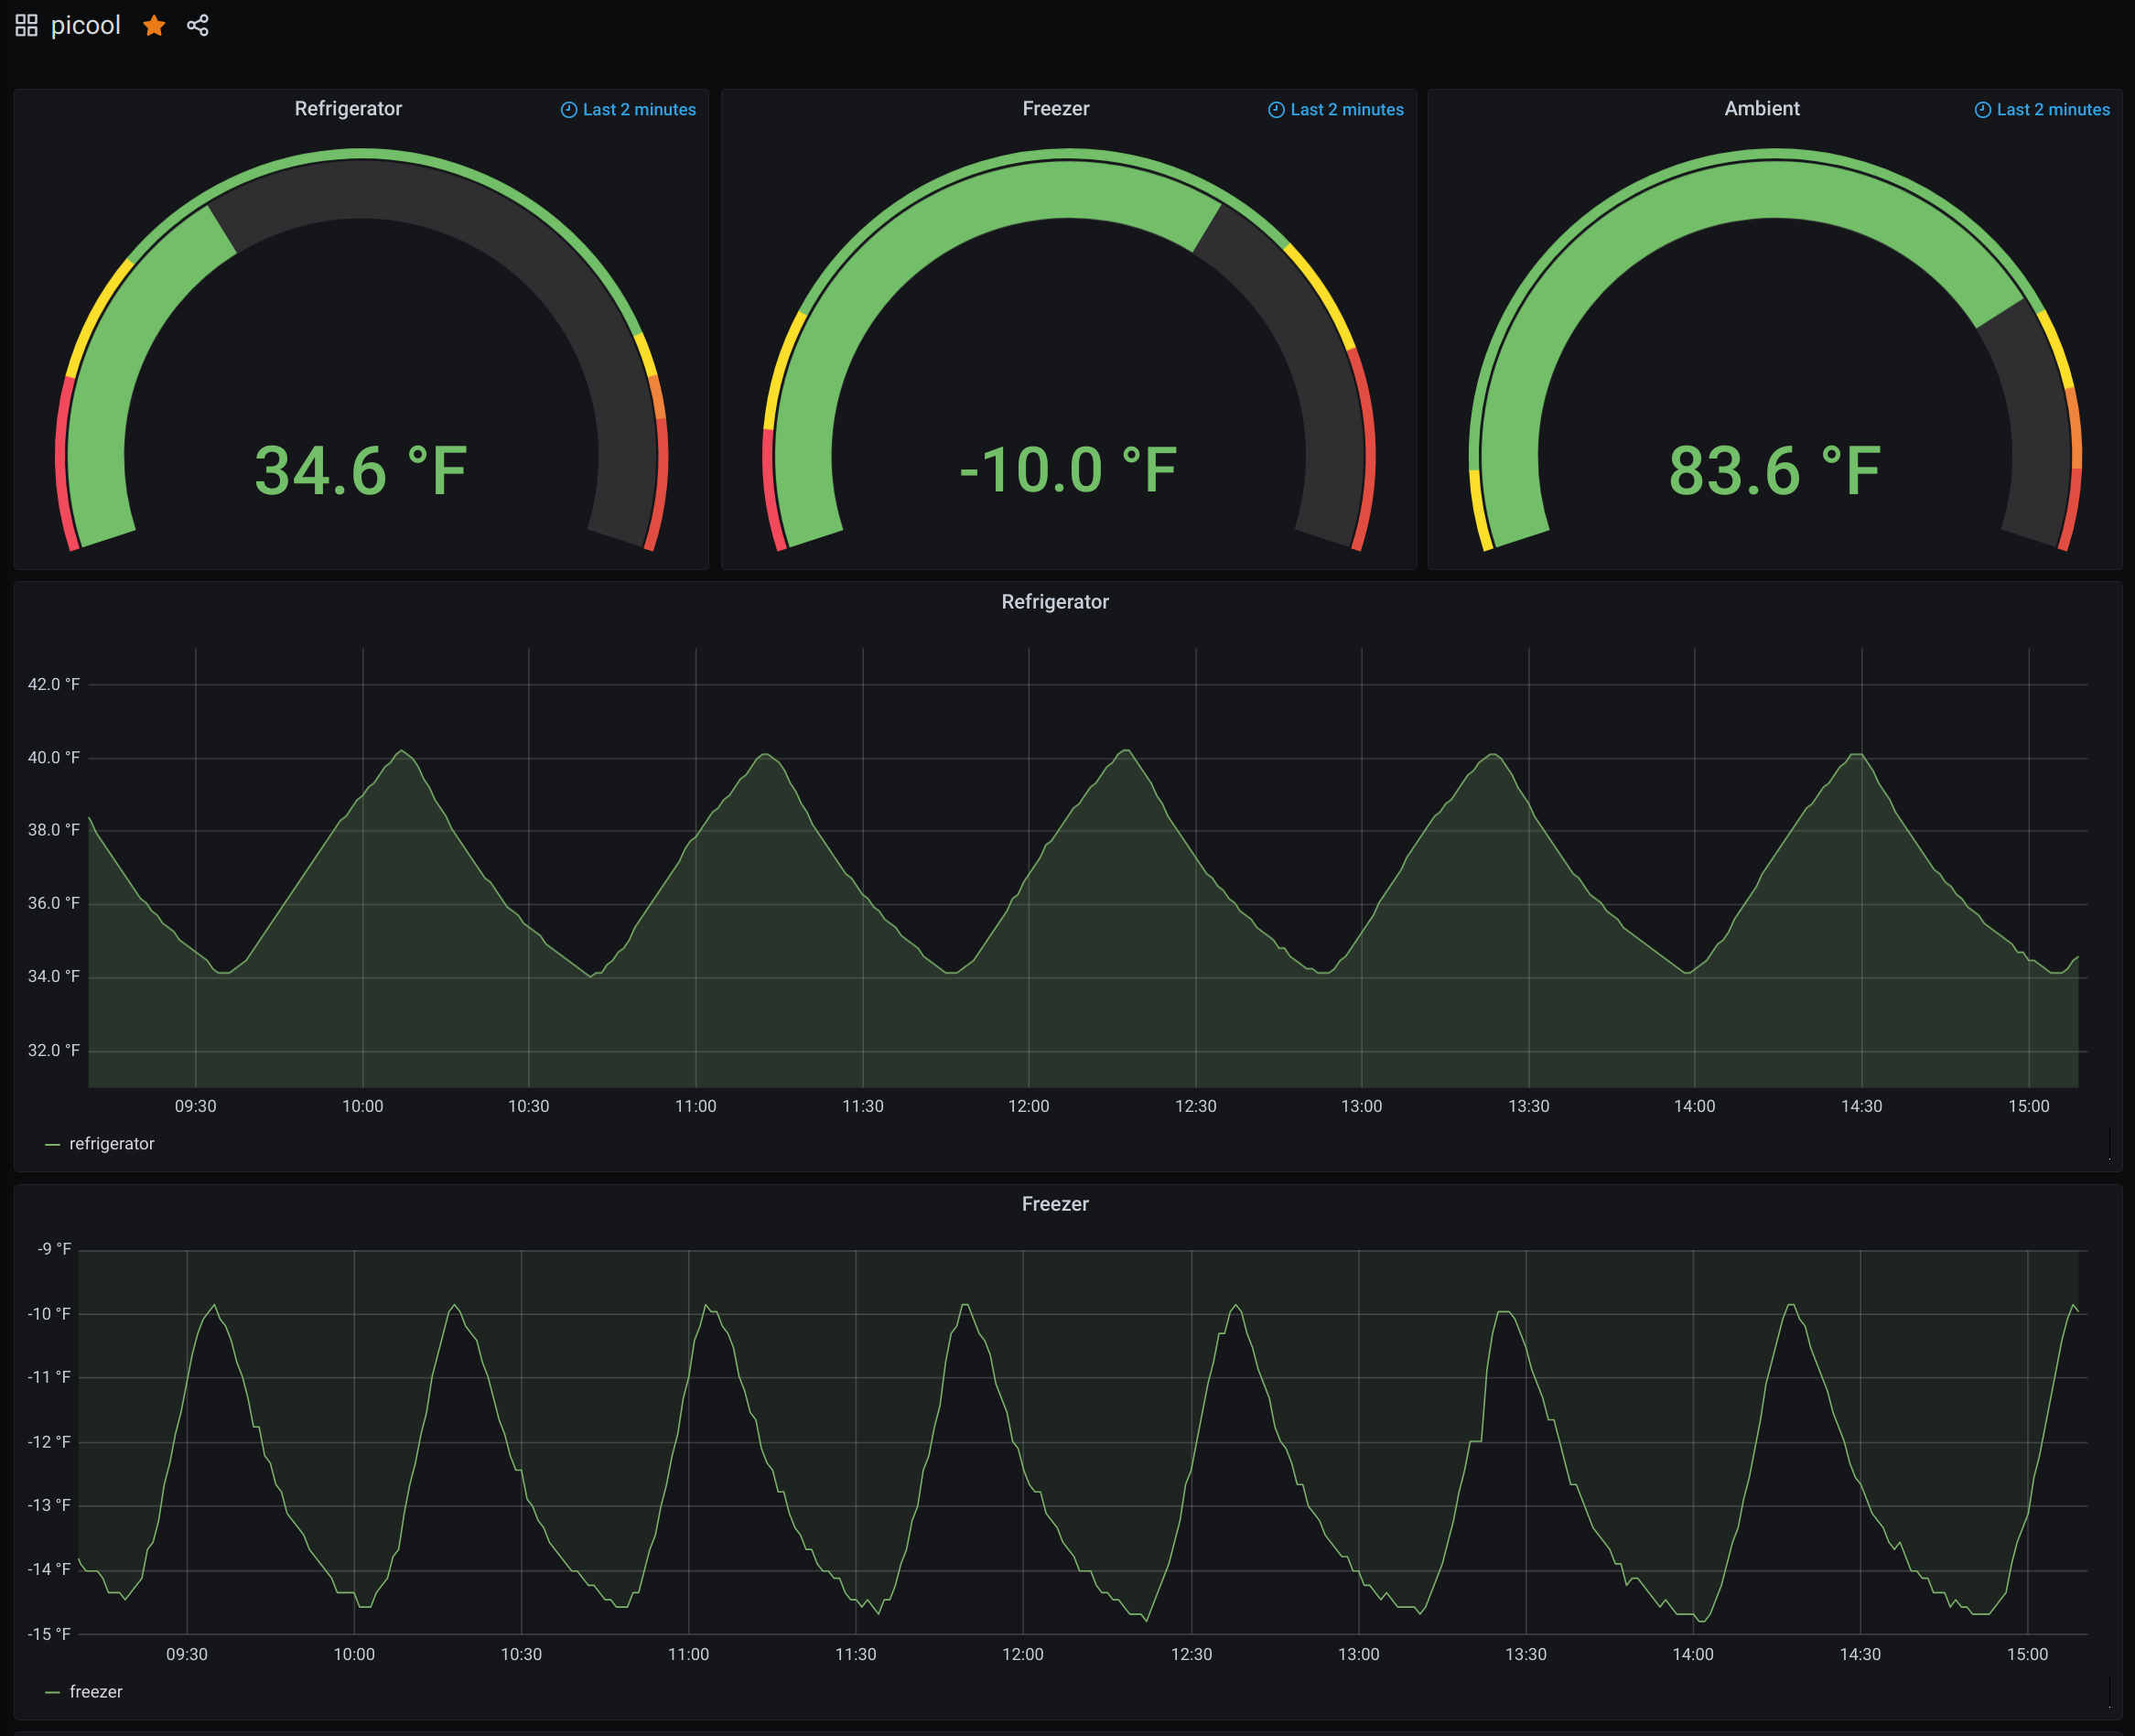Open the Freezer gauge panel title menu
This screenshot has width=2135, height=1736.
tap(1055, 109)
